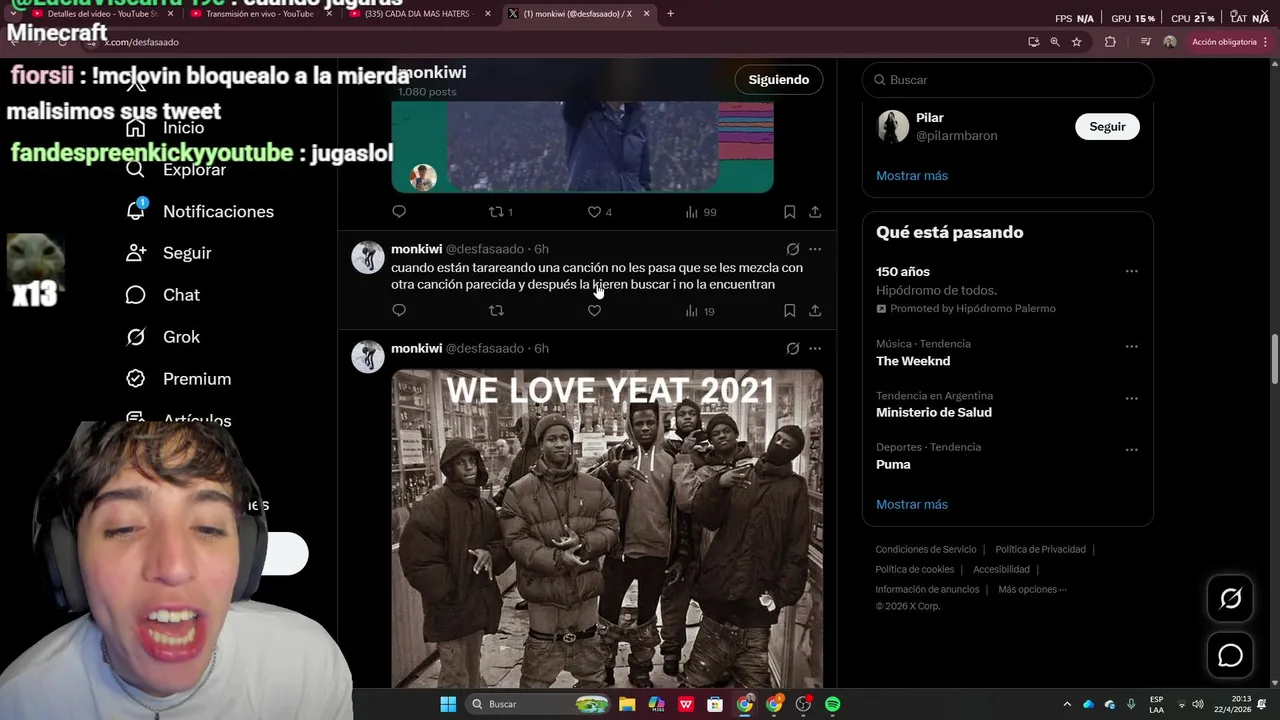Bookmark this page with the star icon

tap(1076, 42)
